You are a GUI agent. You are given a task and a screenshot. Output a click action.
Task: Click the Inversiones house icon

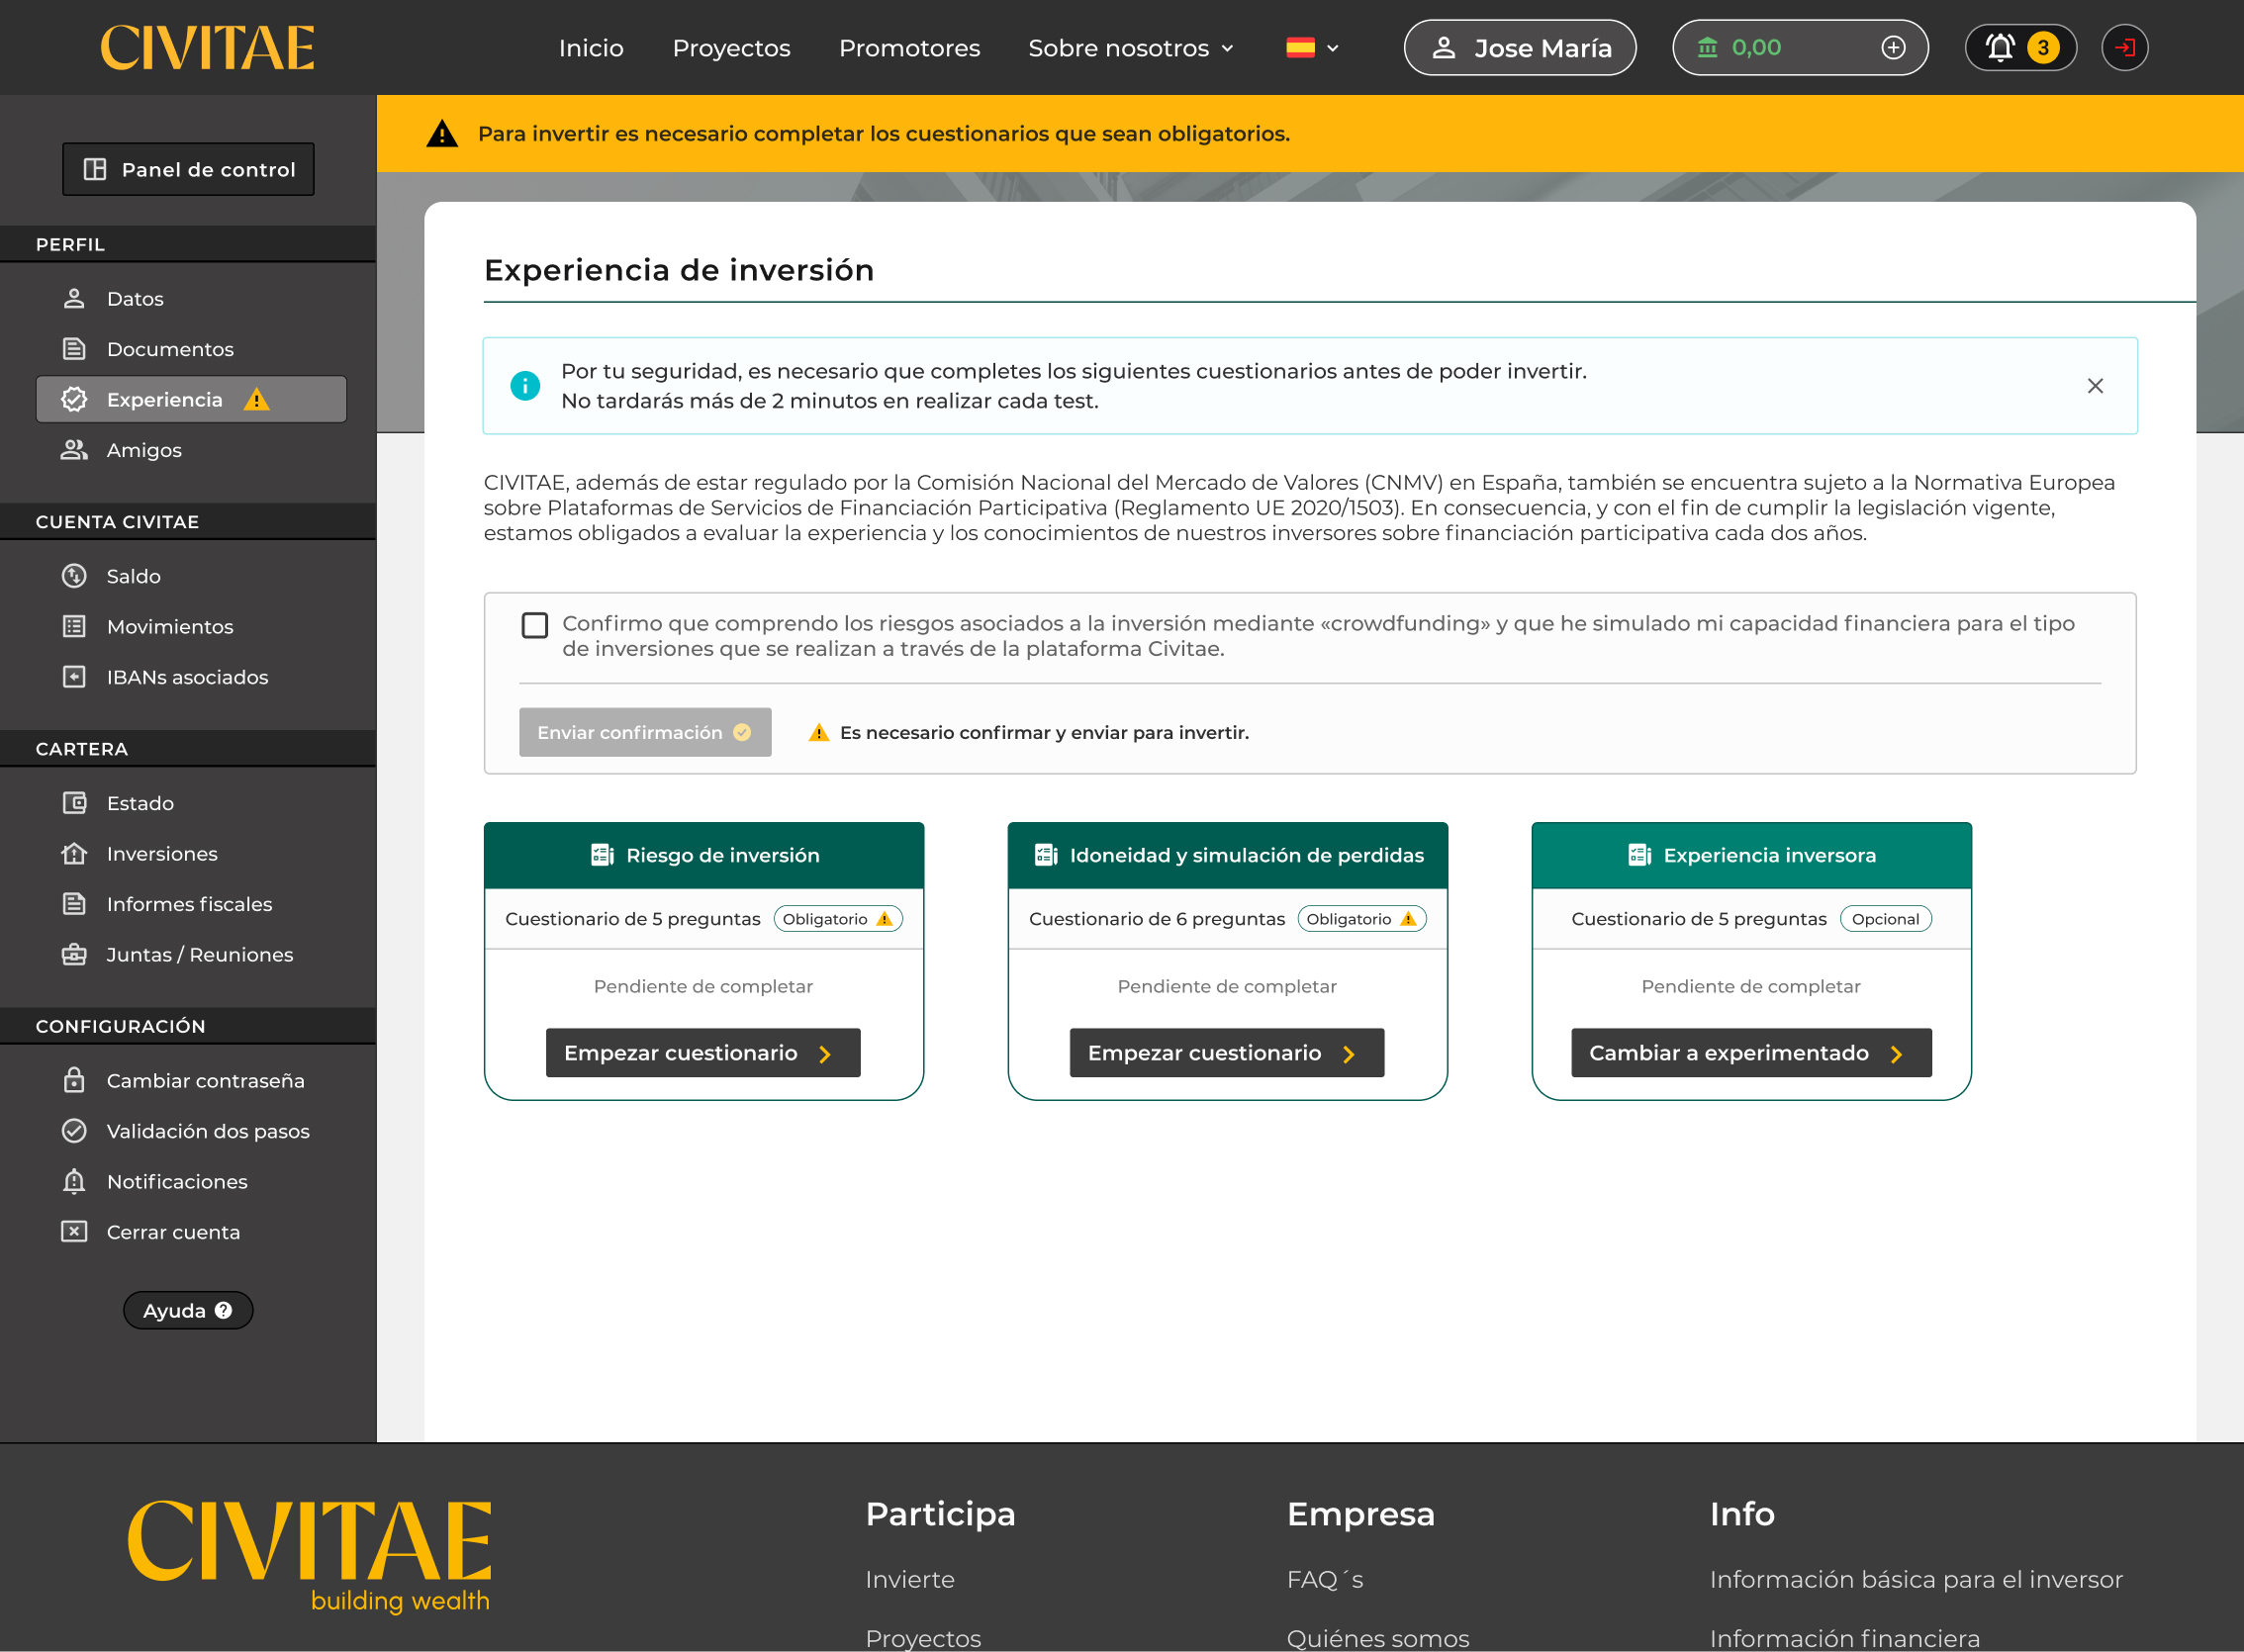[74, 853]
